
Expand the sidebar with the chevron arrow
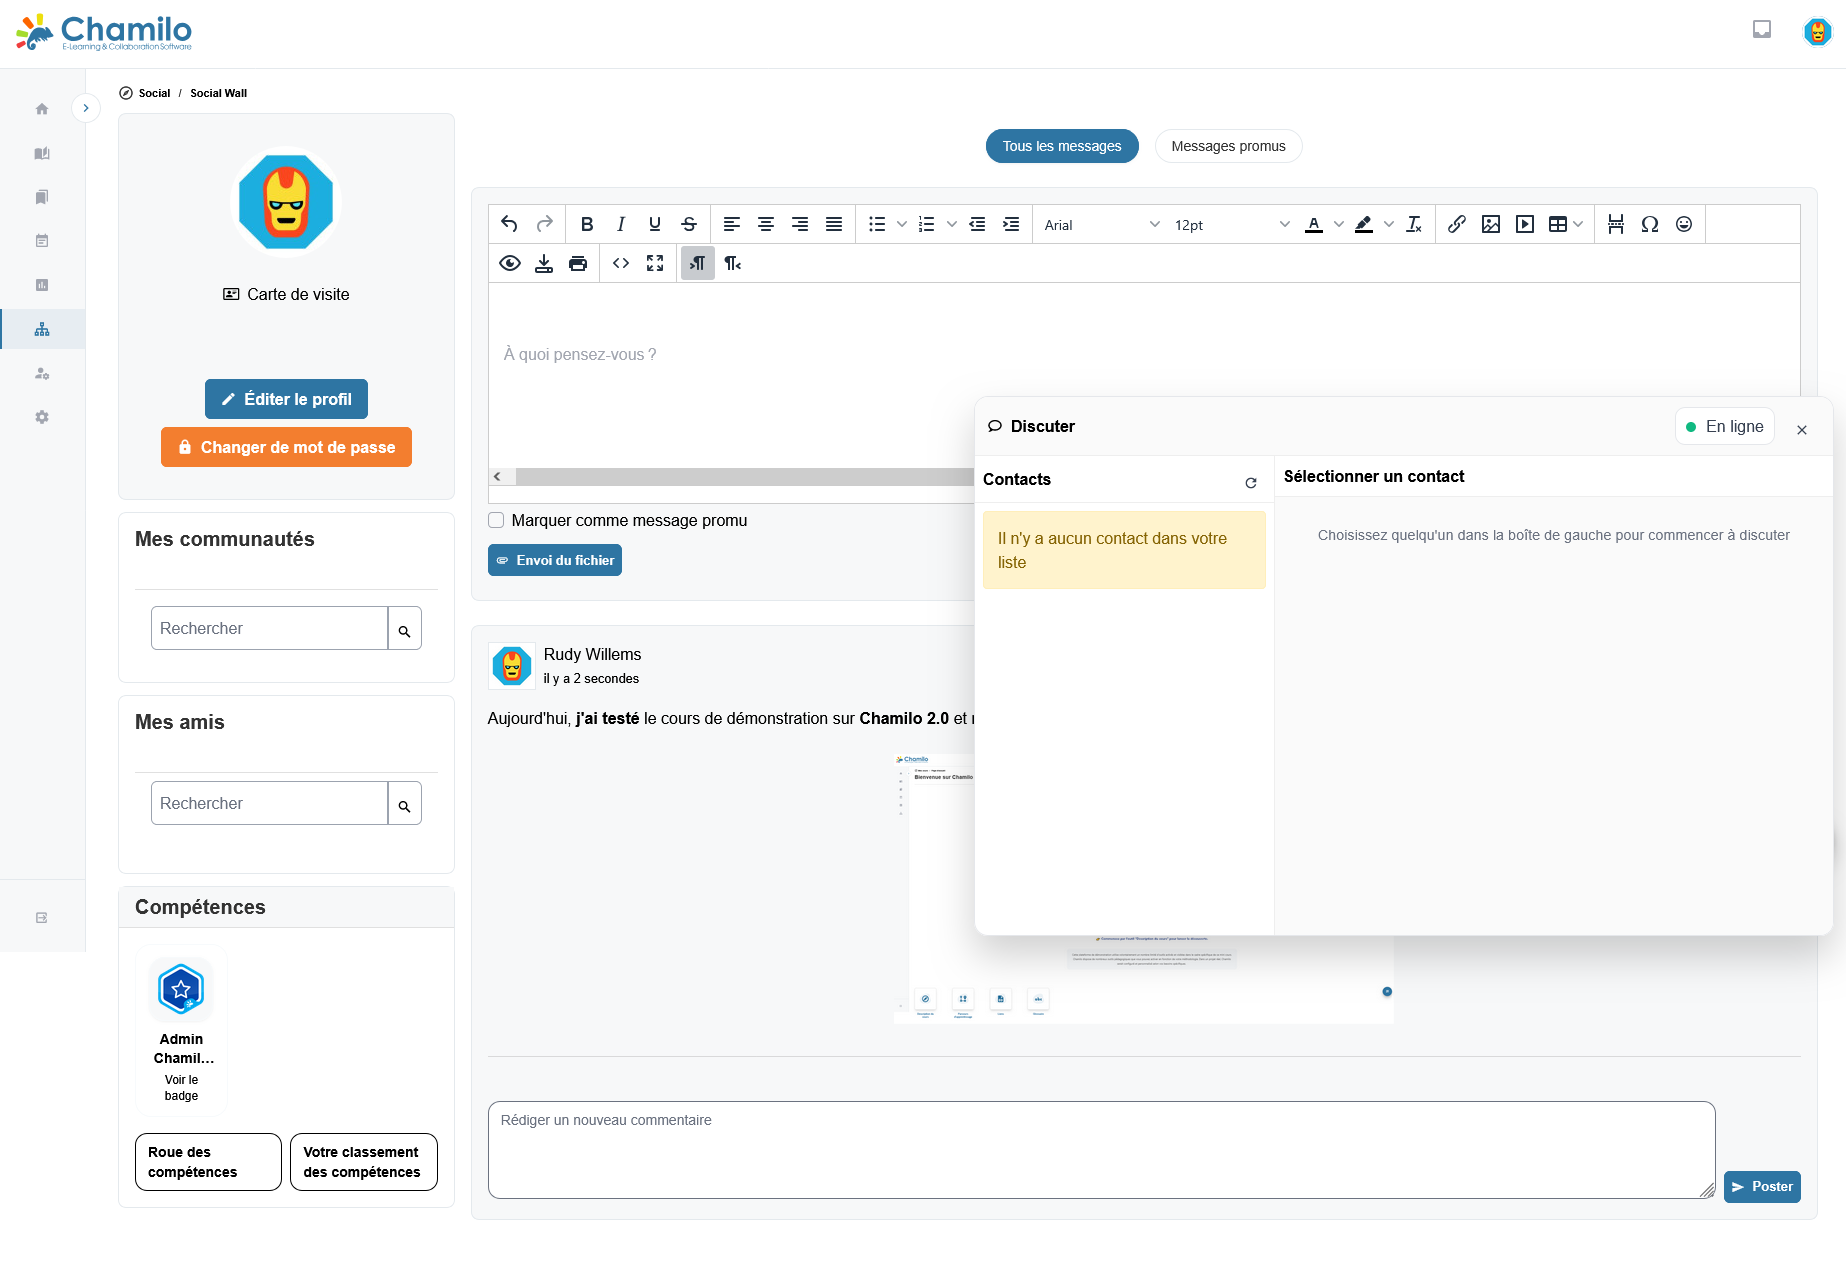86,108
